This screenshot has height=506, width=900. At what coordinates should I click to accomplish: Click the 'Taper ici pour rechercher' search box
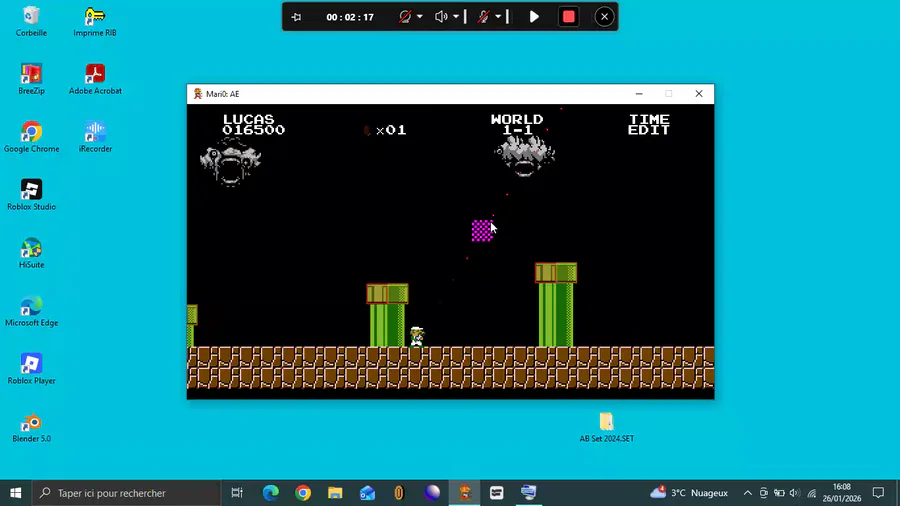click(126, 493)
